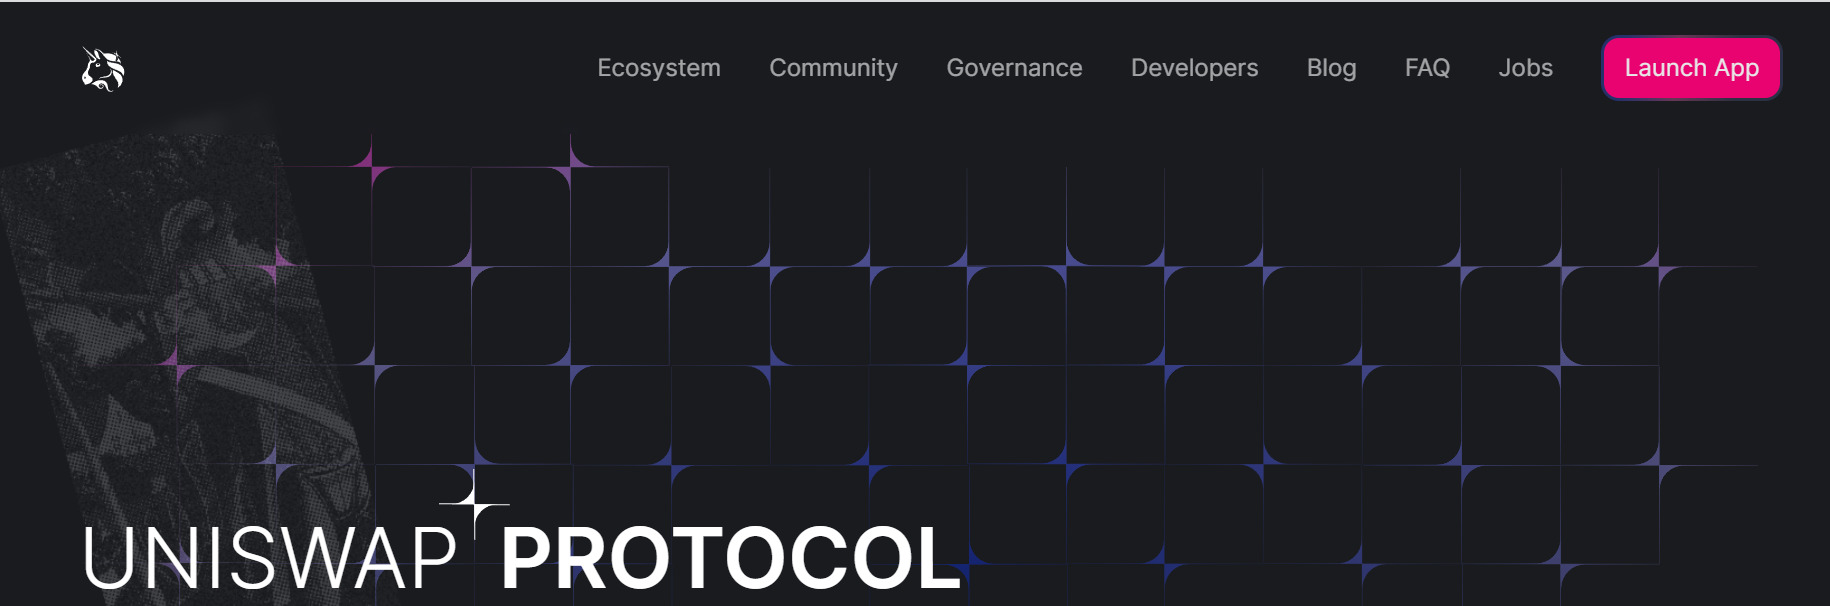Click the Uniswap unicorn logo

pos(103,69)
